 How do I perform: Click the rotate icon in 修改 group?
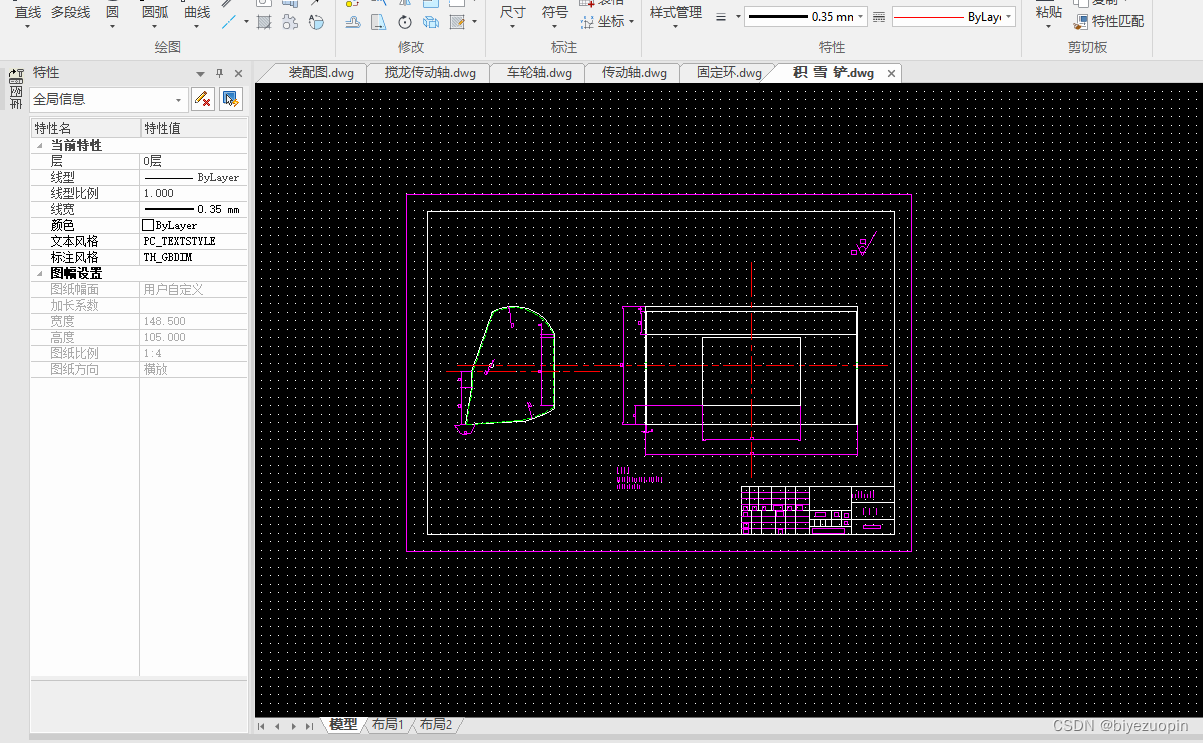tap(405, 21)
